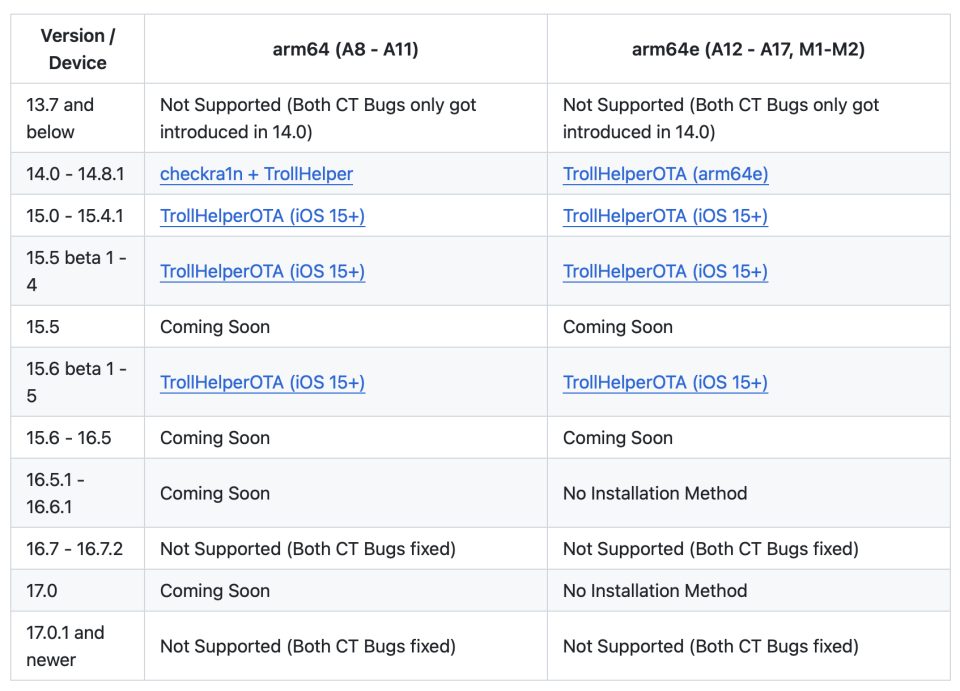The height and width of the screenshot is (691, 960).
Task: Click arm64 "Coming Soon" cell in 15.5 row
Action: pyautogui.click(x=215, y=327)
